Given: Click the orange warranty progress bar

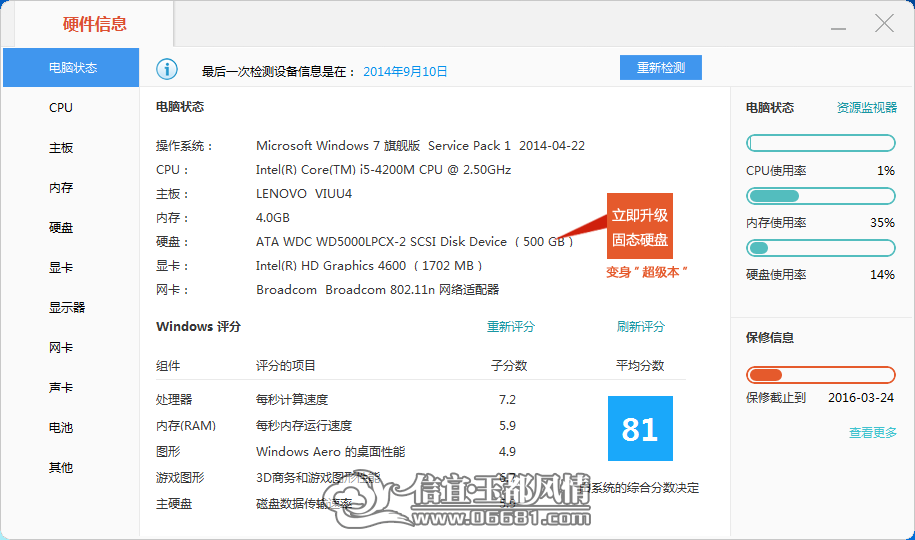Looking at the screenshot, I should click(x=820, y=375).
